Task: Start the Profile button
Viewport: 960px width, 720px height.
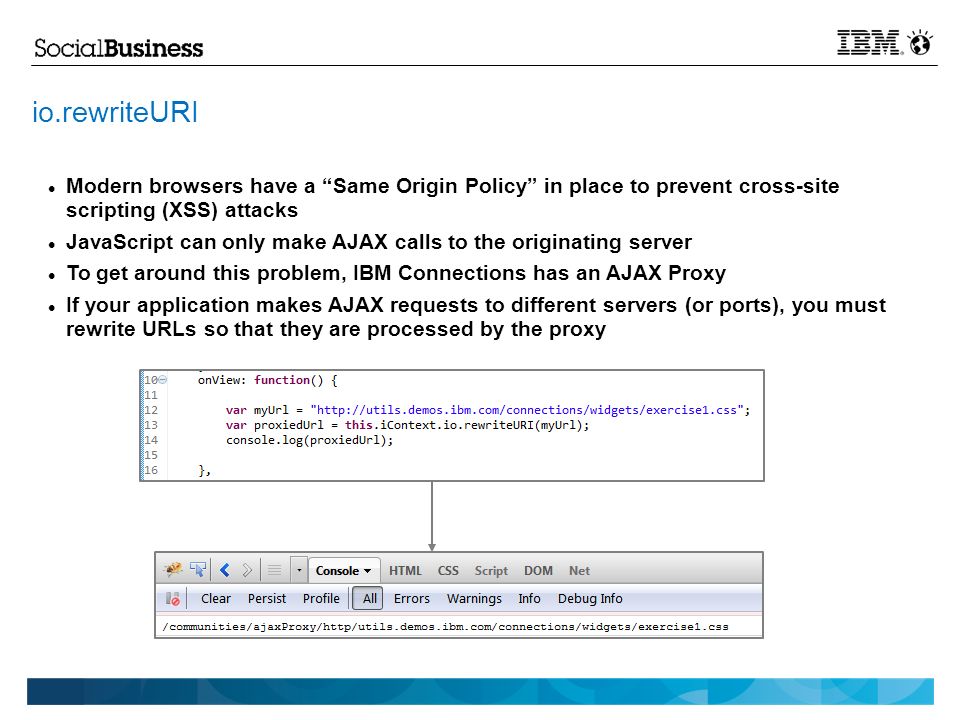Action: point(321,598)
